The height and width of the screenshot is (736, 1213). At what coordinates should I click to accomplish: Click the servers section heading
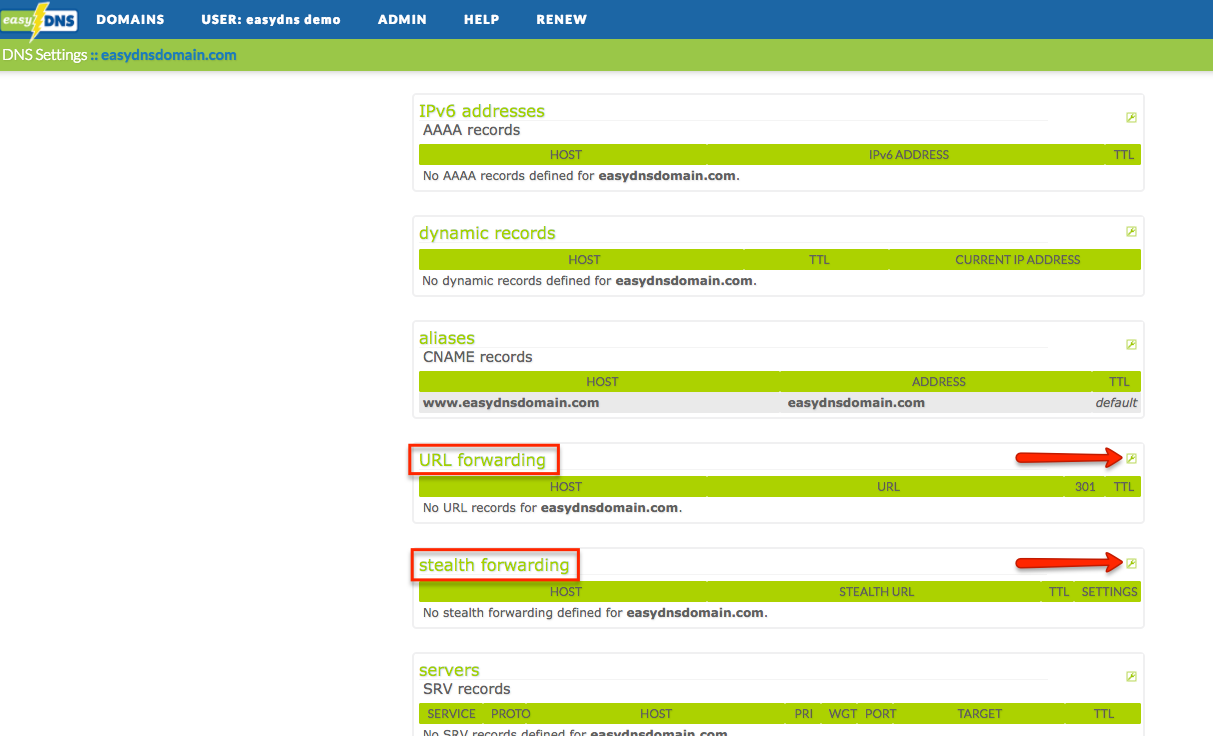(449, 670)
